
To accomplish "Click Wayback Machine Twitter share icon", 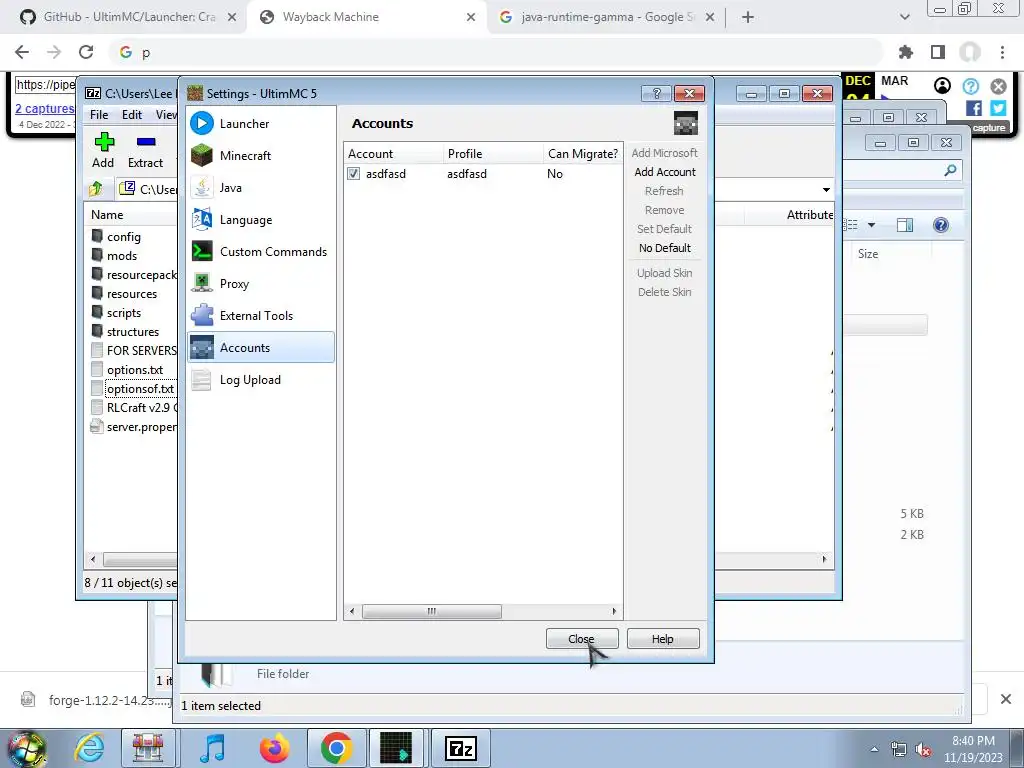I will [x=998, y=108].
